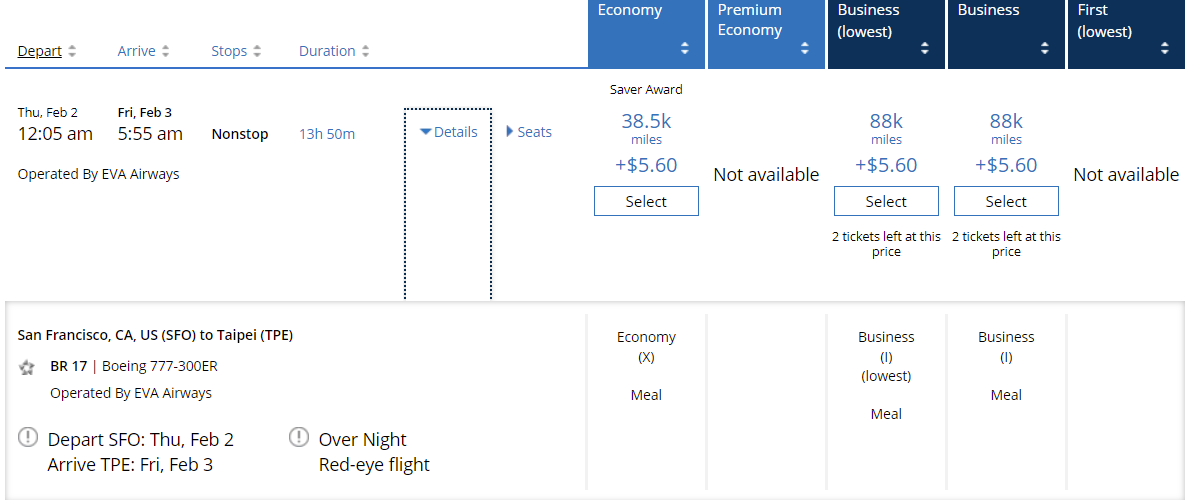
Task: Sort results by number of Stops
Action: point(257,52)
